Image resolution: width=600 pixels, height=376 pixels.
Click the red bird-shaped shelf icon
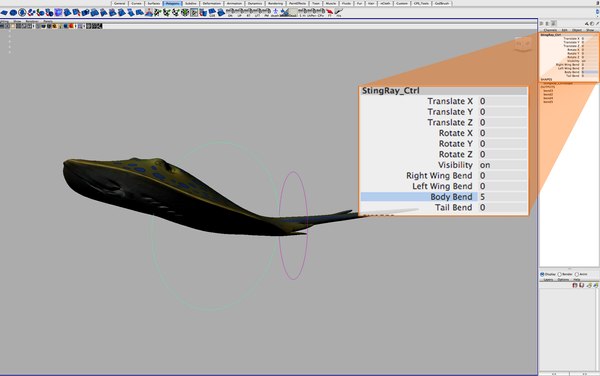click(329, 12)
